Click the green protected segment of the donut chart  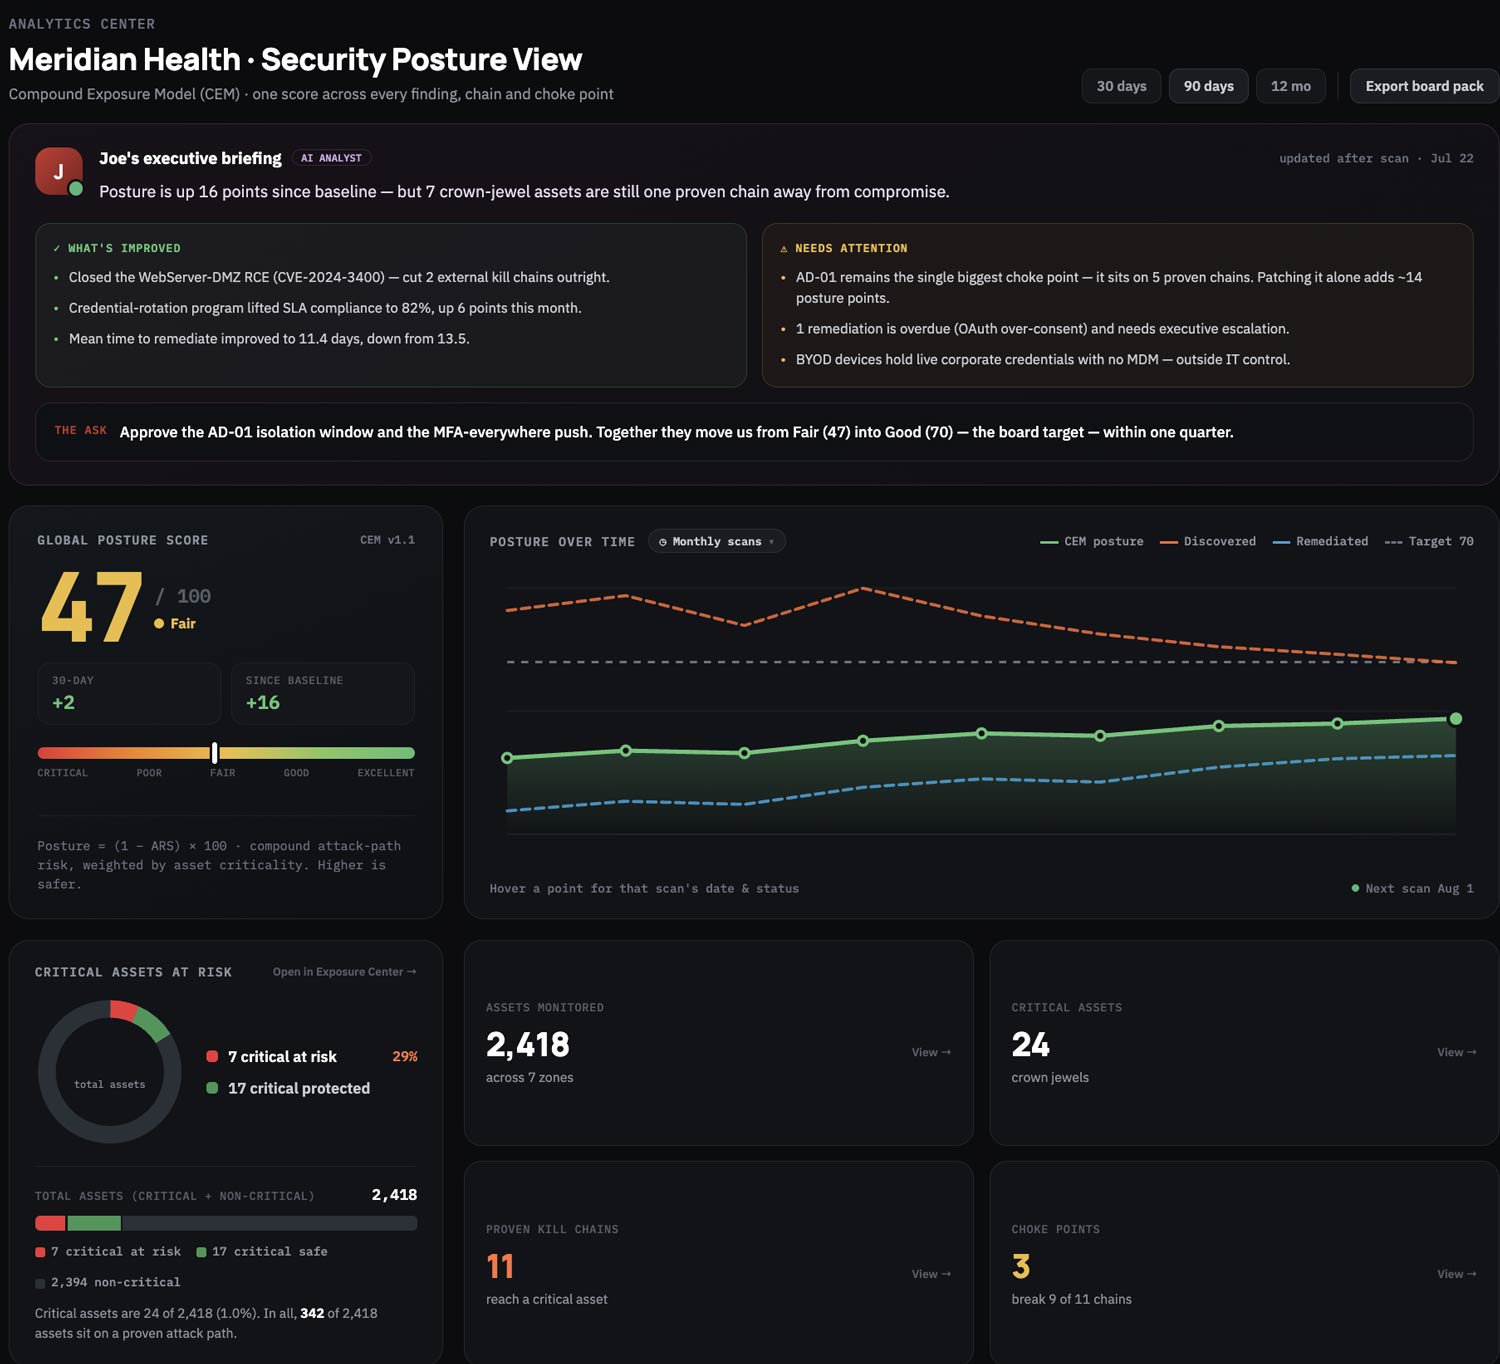[x=152, y=1024]
